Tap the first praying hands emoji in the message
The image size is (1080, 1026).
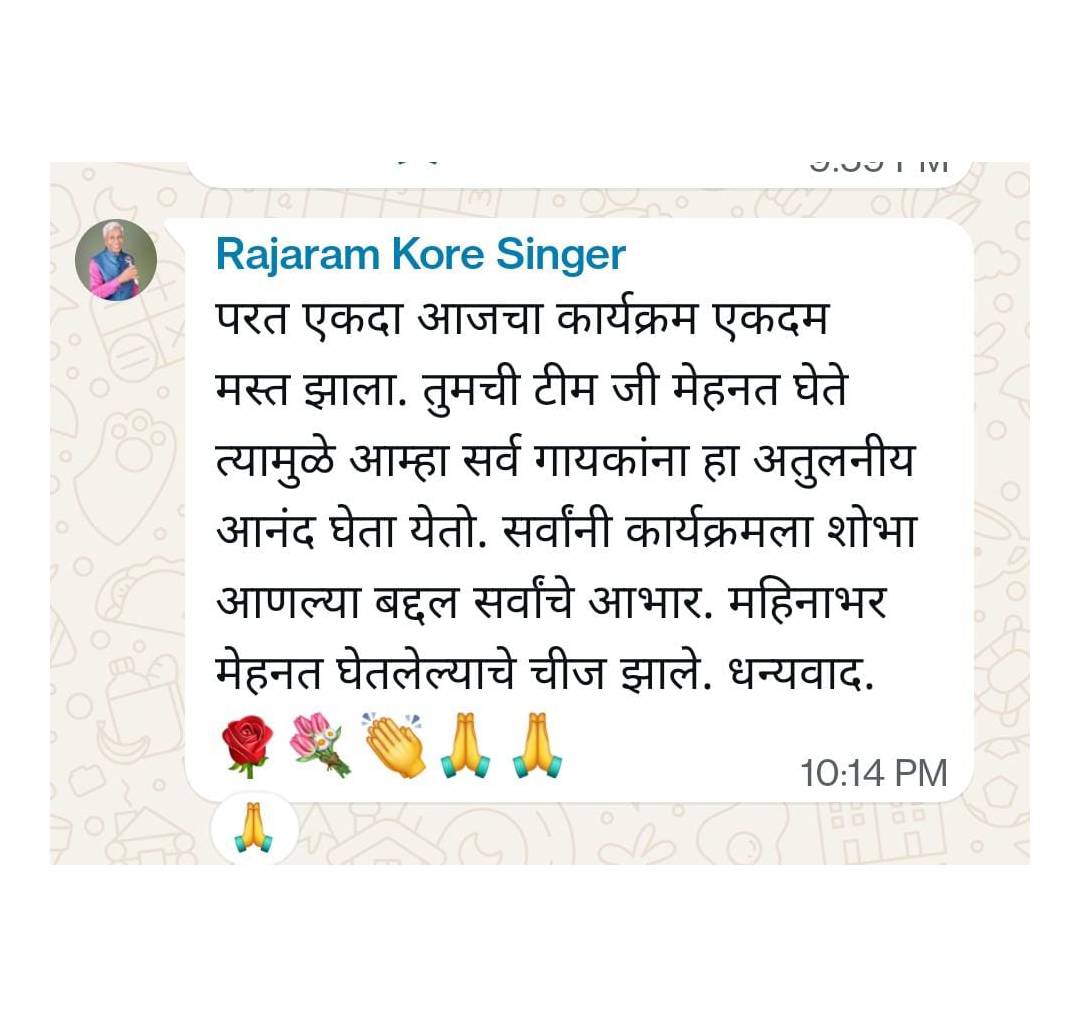click(x=466, y=747)
